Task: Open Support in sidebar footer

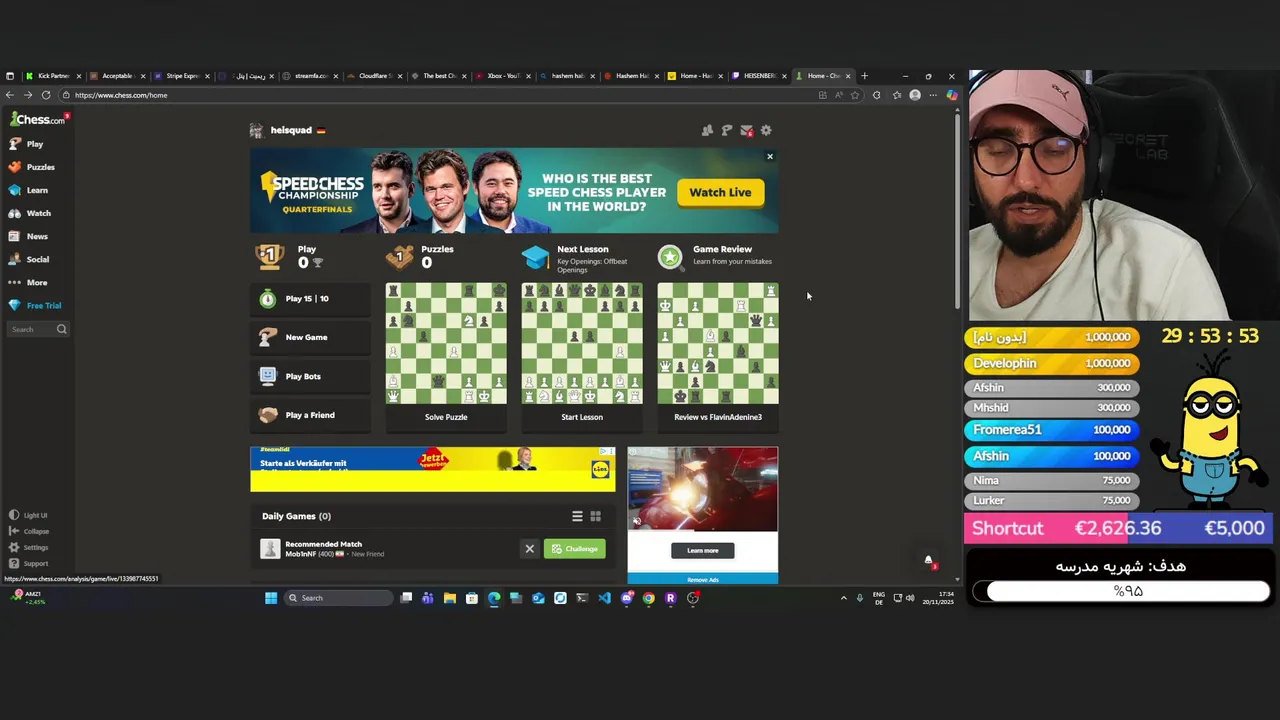Action: 29,563
